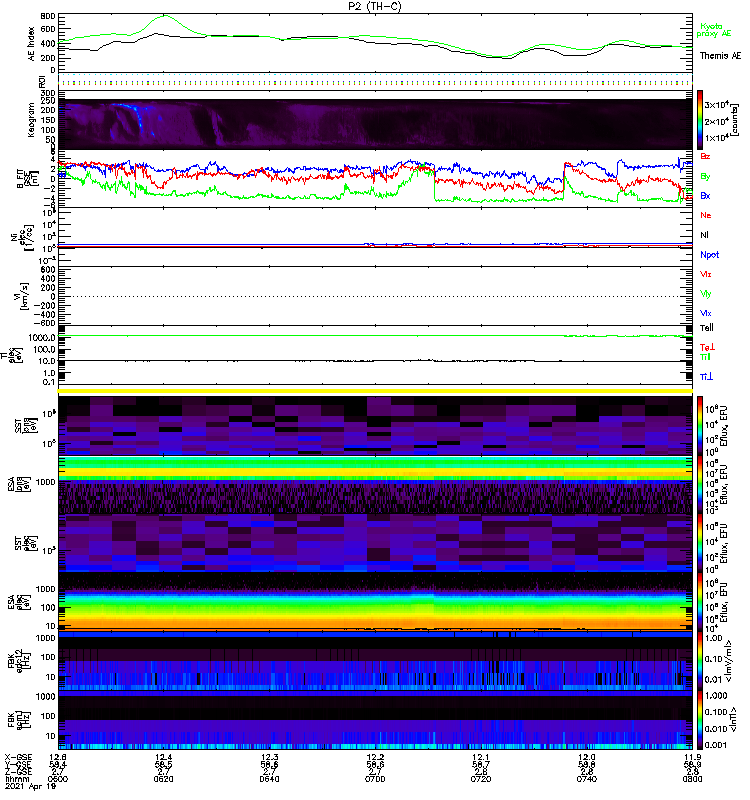Click the bright blue streak in the Keogram
Viewport: 750px width, 800px height.
[139, 118]
